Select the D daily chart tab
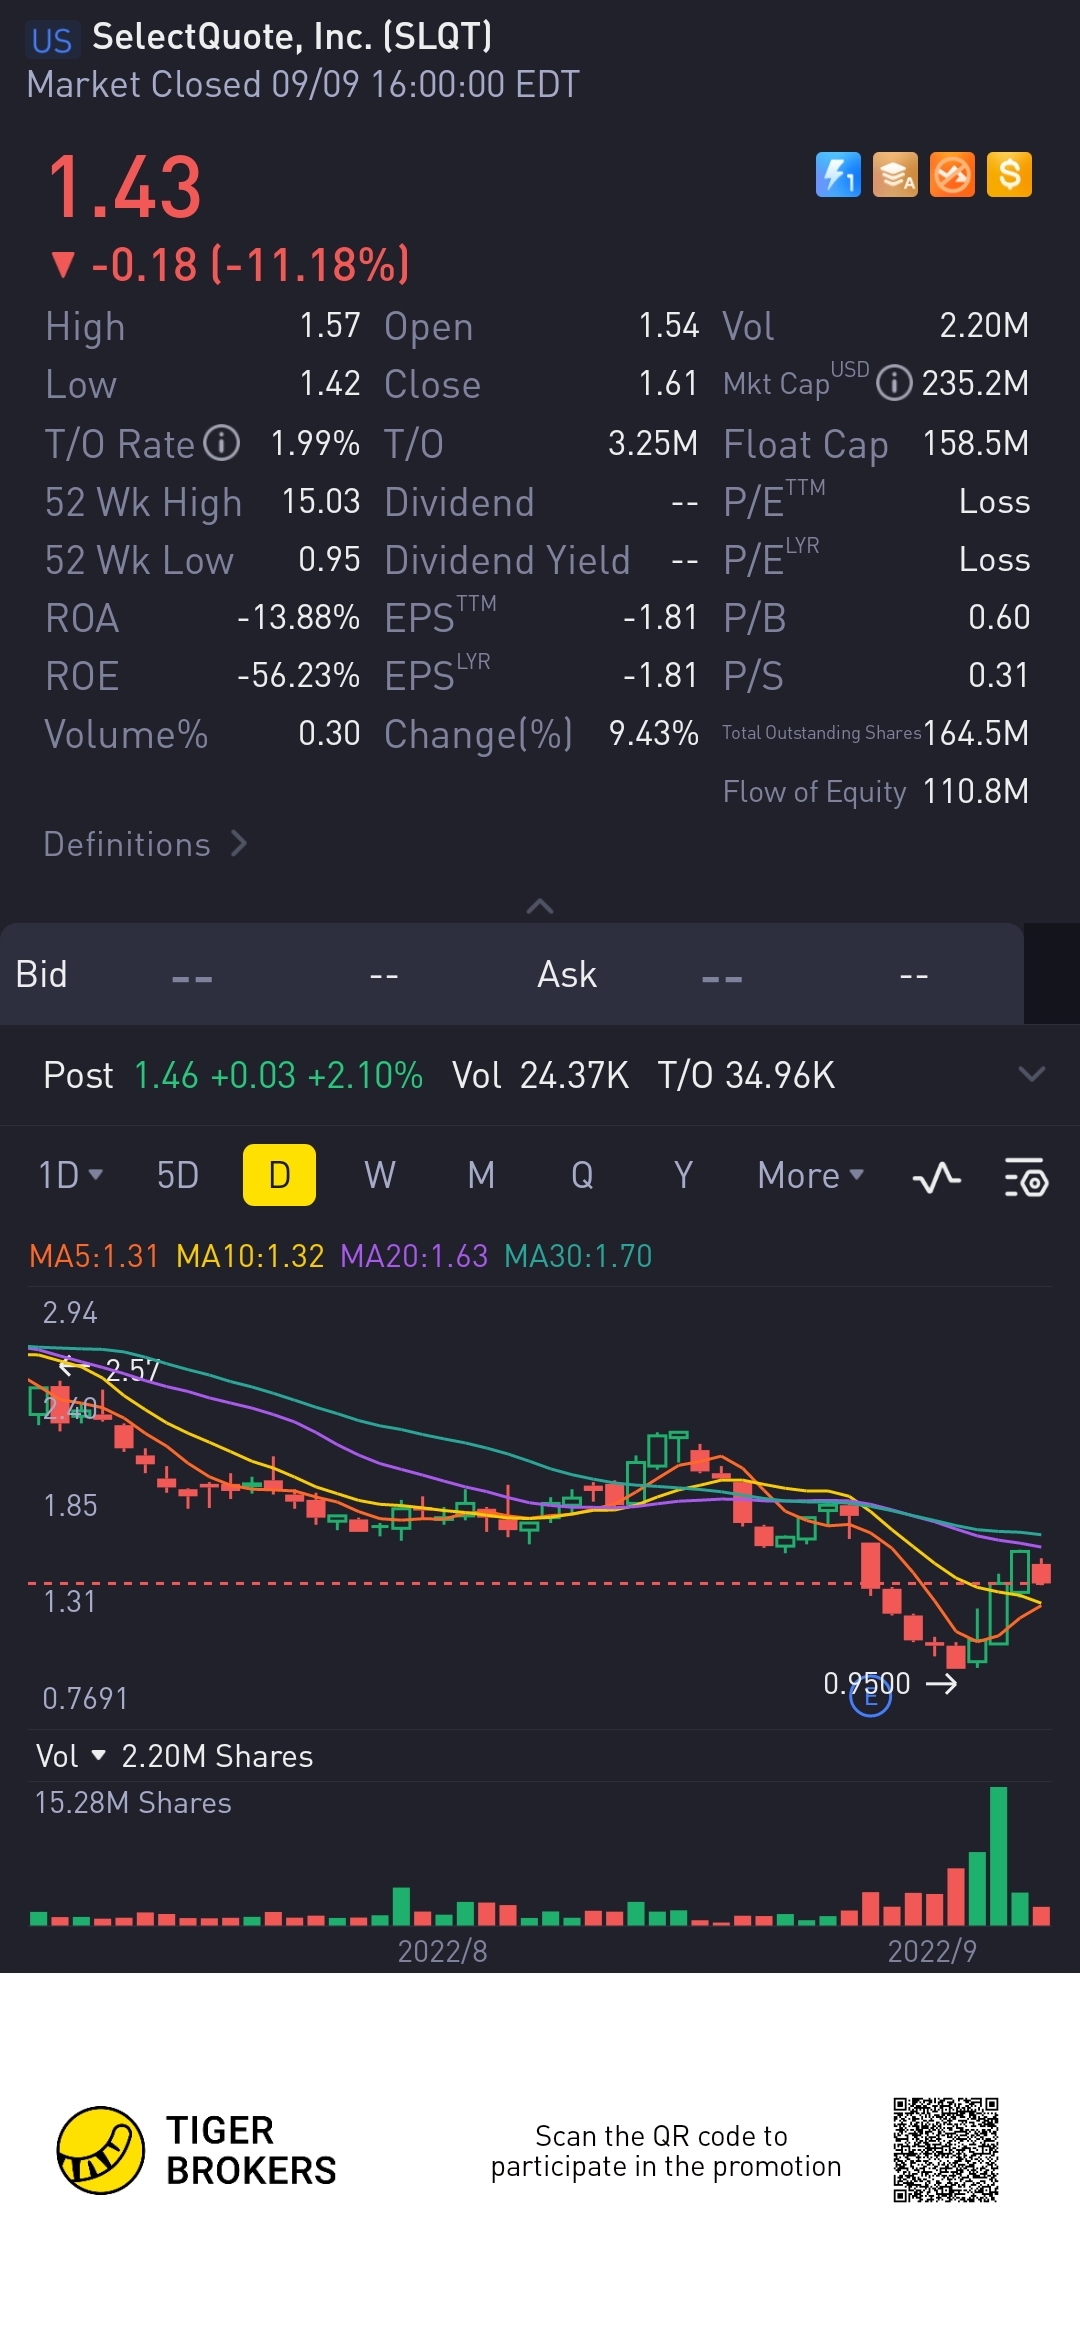 [x=279, y=1175]
